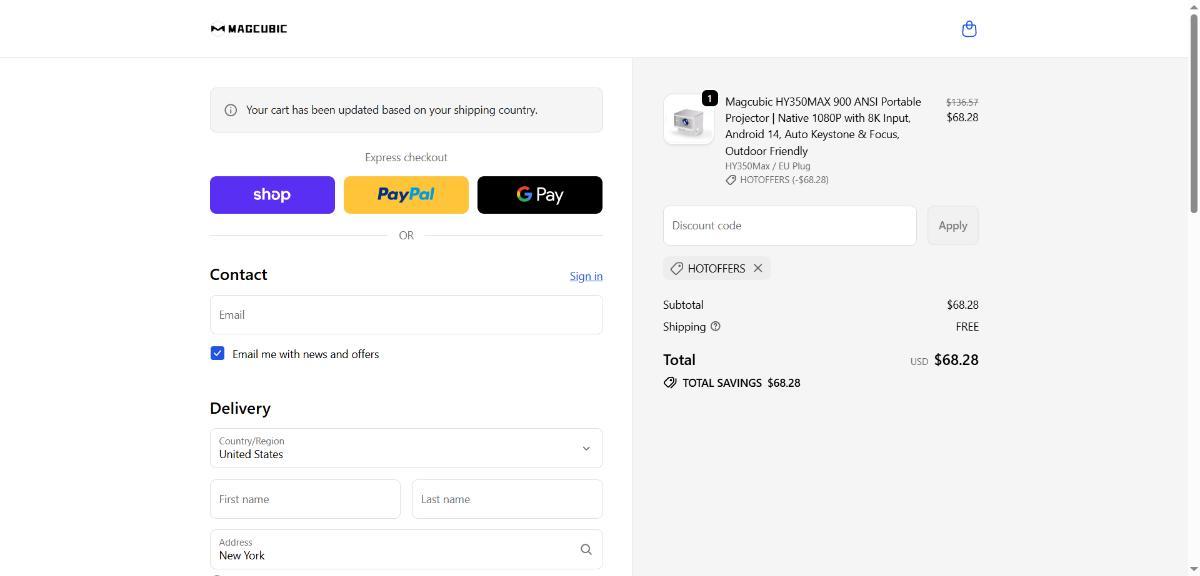This screenshot has height=576, width=1200.
Task: Click into the Email input field
Action: 406,315
